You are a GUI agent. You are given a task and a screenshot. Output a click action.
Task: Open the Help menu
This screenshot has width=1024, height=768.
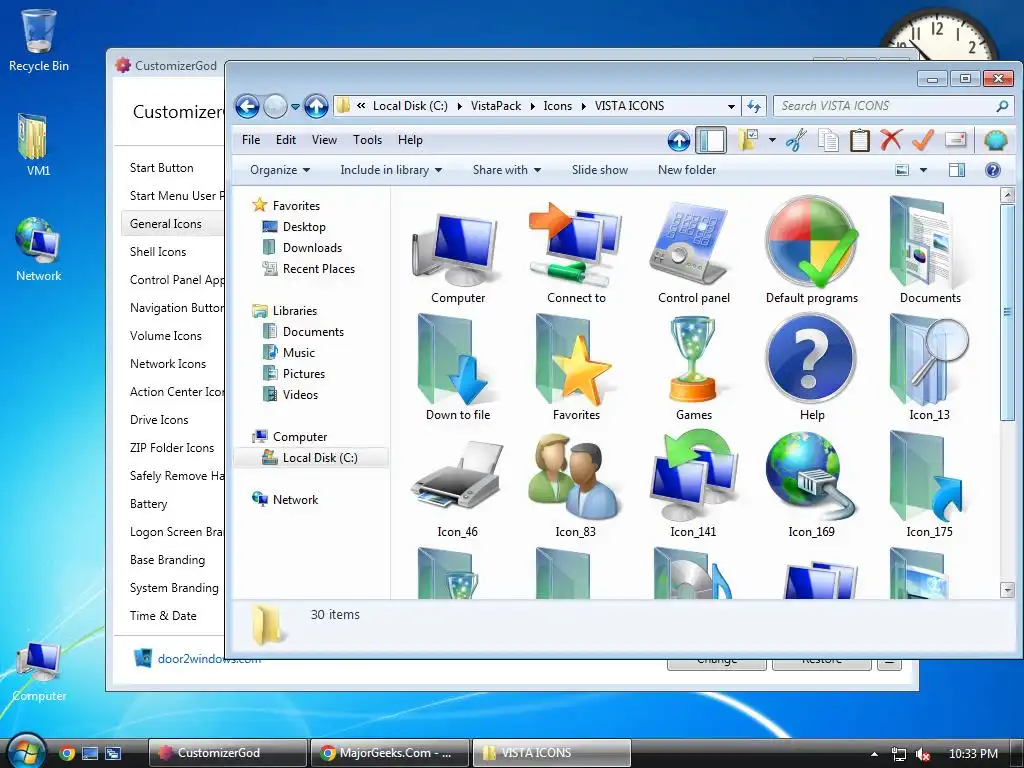coord(410,140)
